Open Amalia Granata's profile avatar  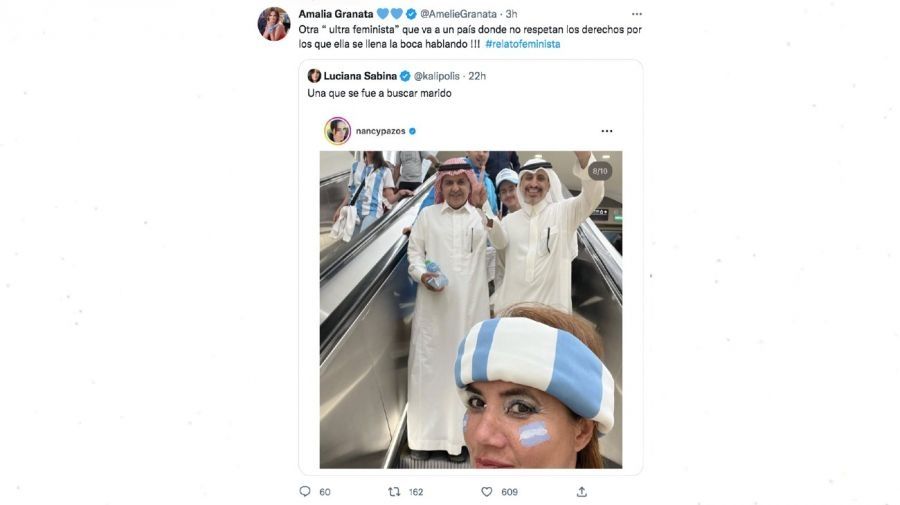point(274,24)
